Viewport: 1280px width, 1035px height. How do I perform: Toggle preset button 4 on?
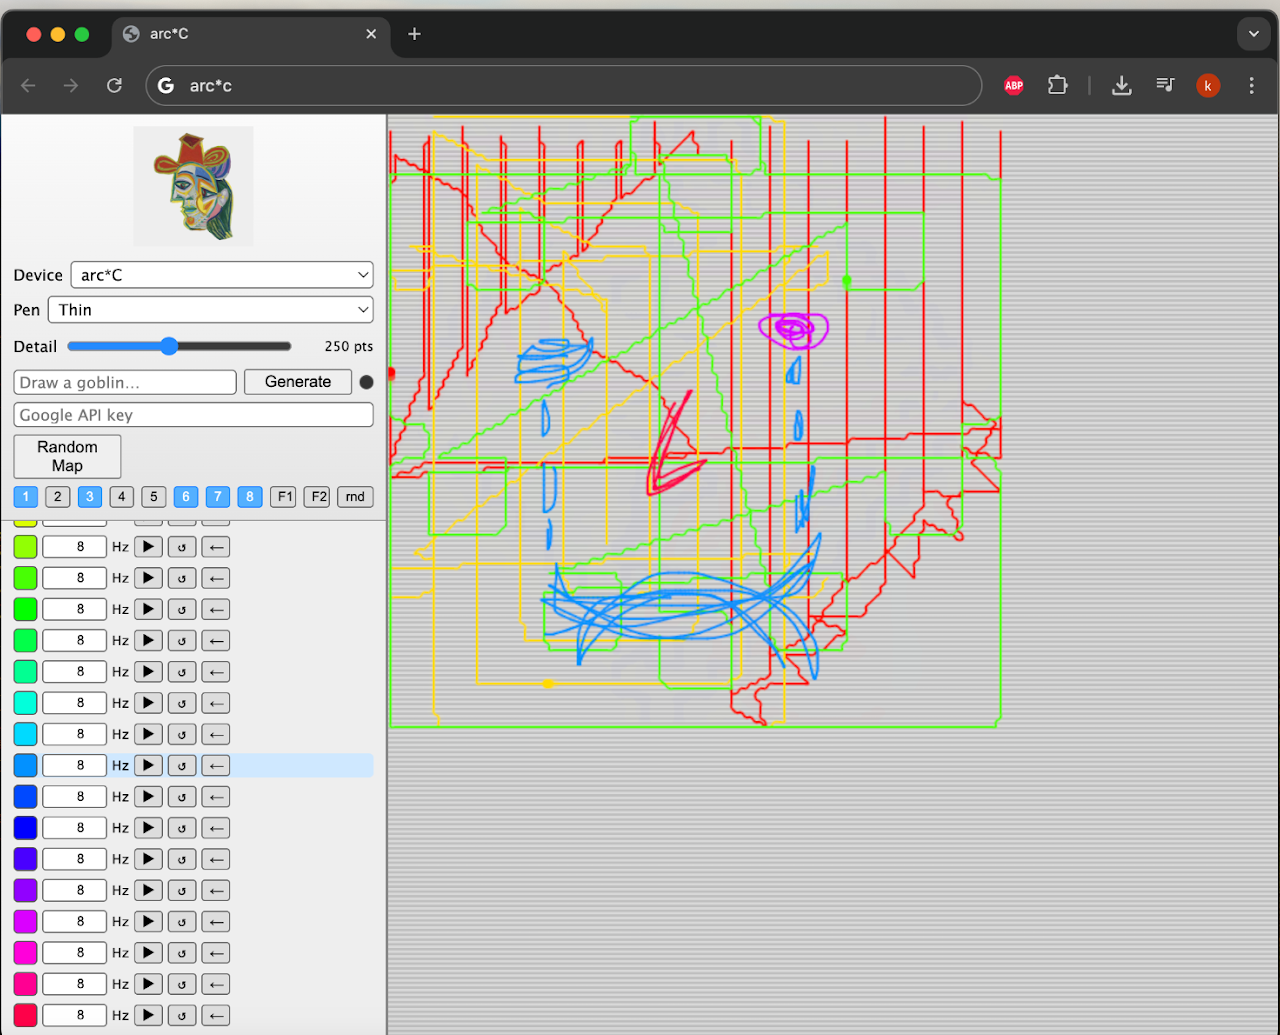click(122, 497)
